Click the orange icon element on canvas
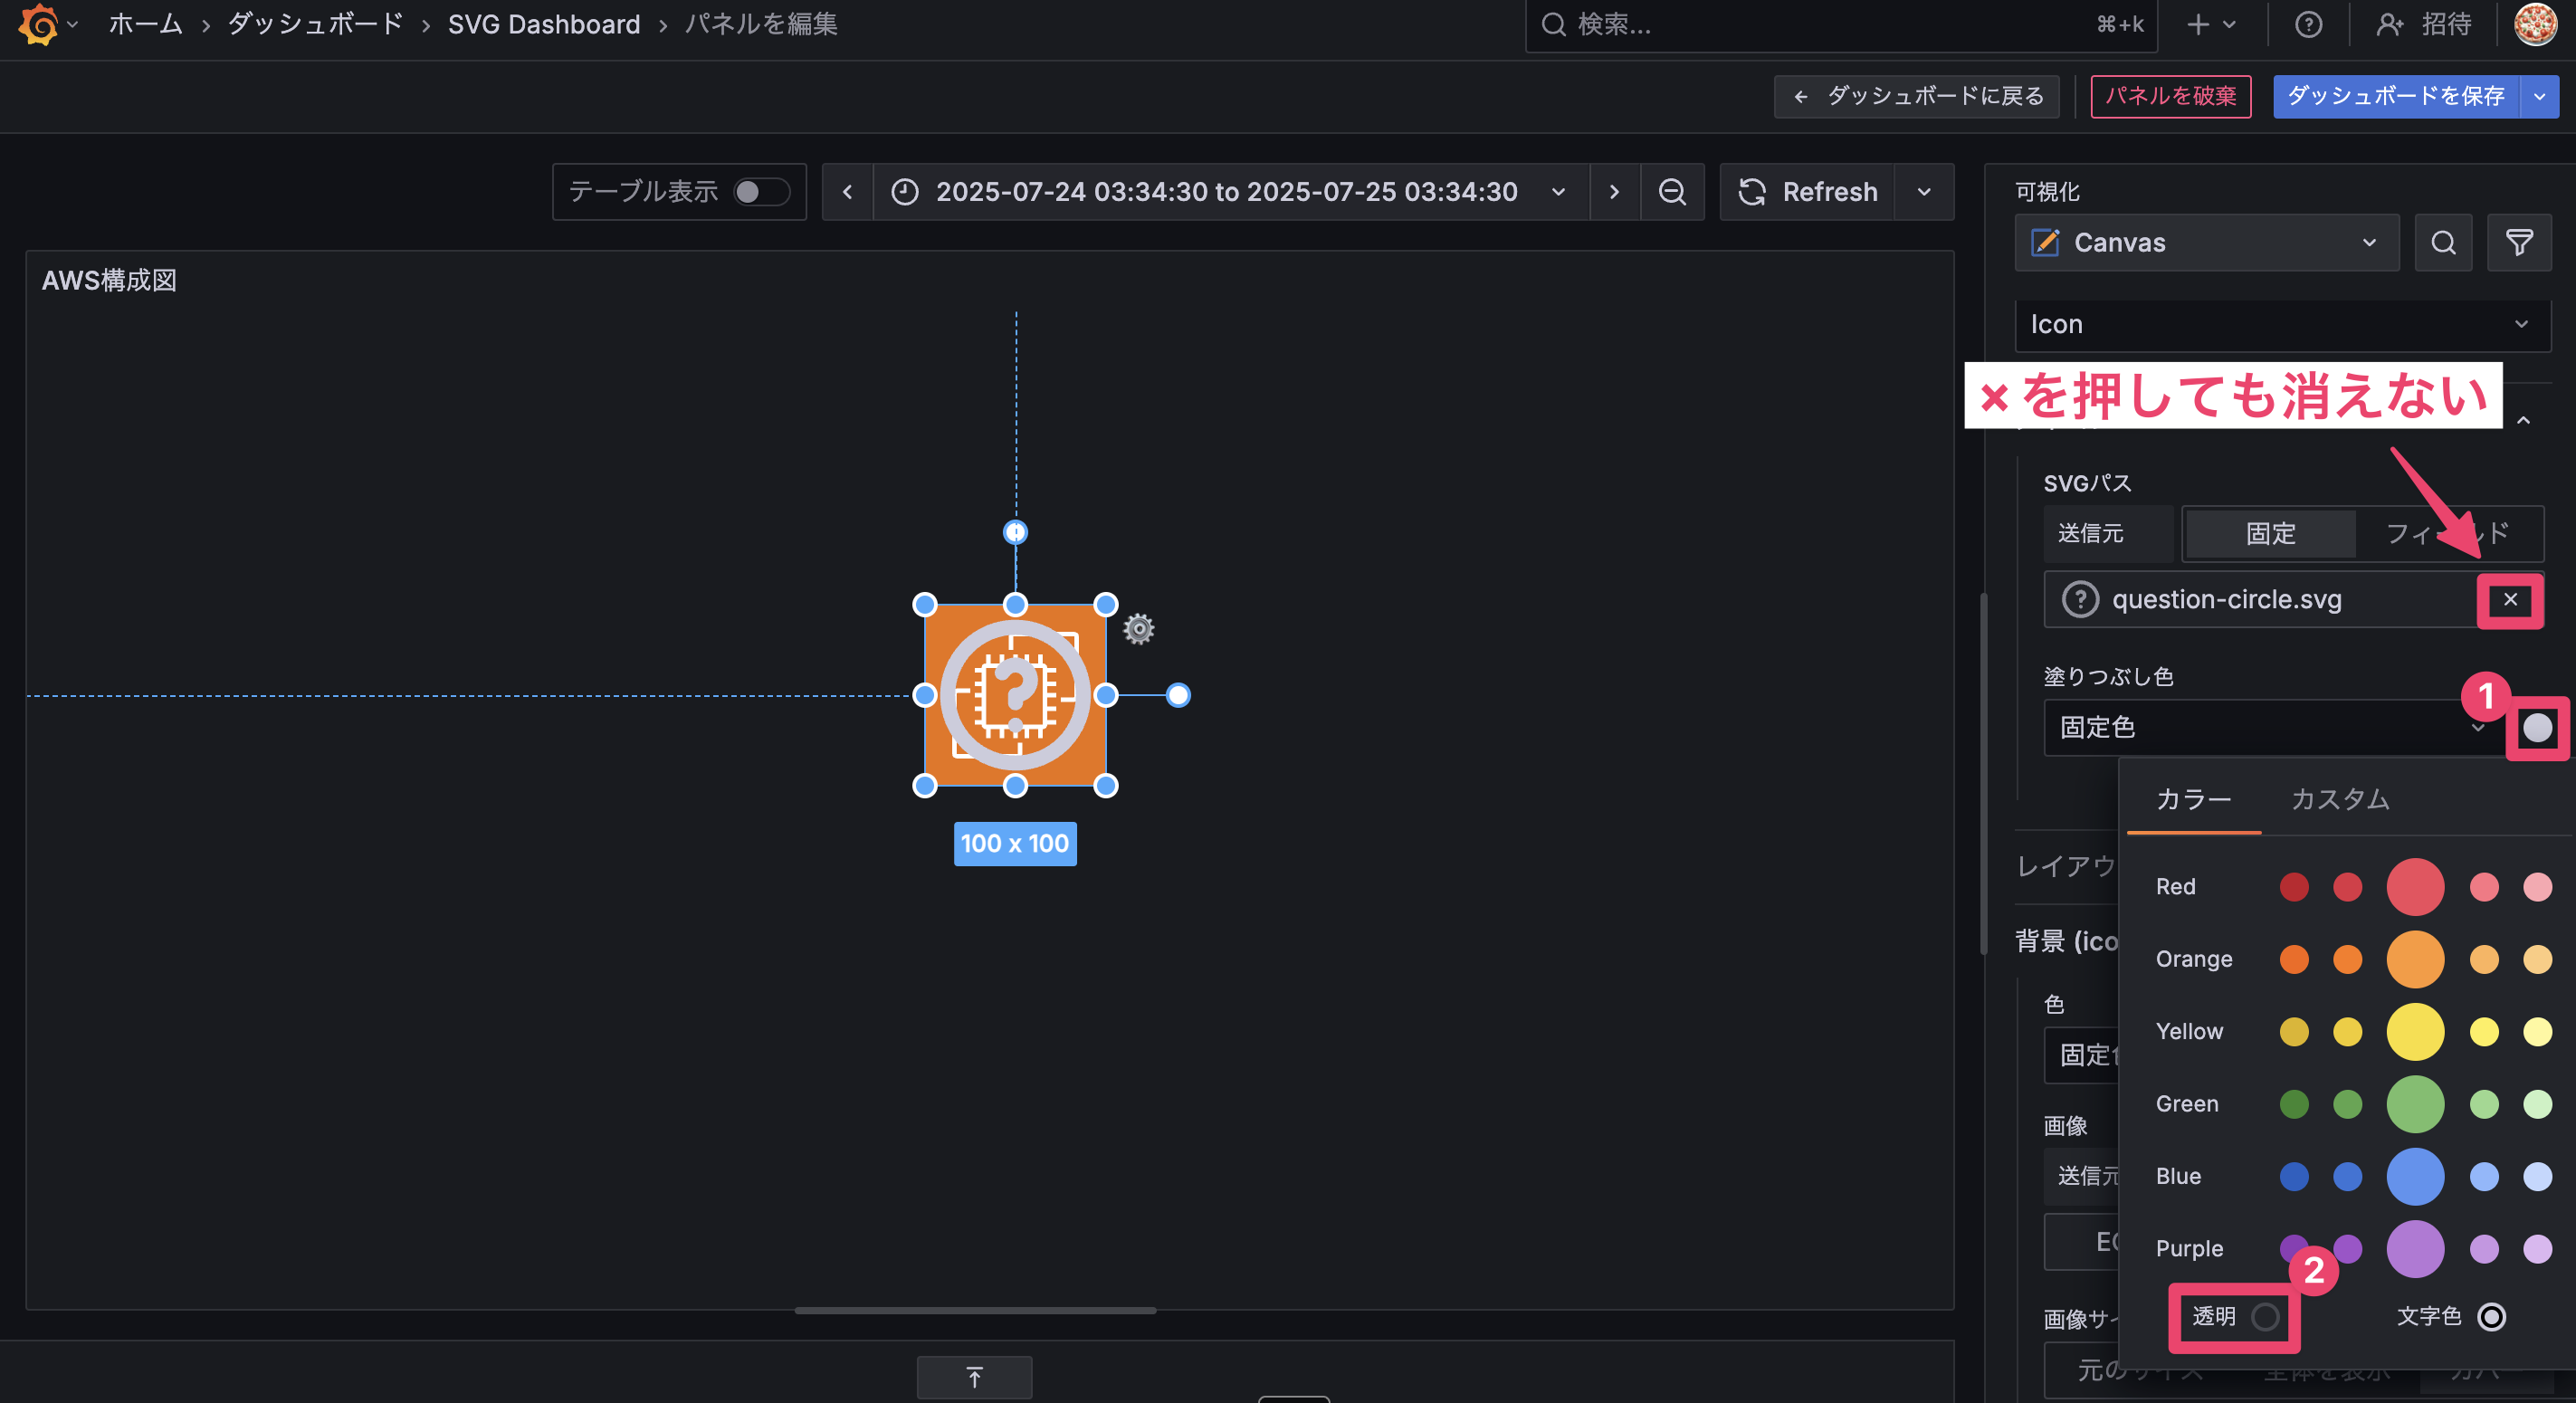Image resolution: width=2576 pixels, height=1403 pixels. pos(1015,695)
